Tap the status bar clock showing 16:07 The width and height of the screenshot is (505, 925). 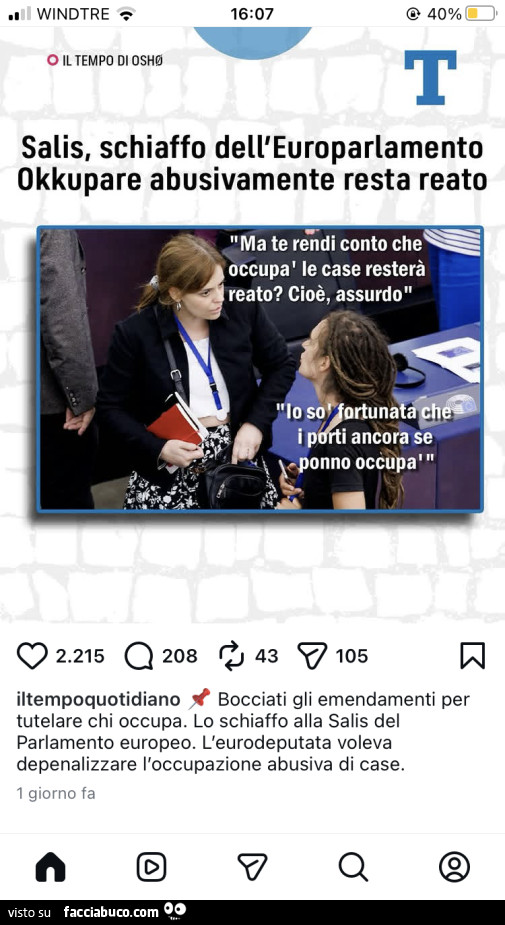tap(252, 14)
